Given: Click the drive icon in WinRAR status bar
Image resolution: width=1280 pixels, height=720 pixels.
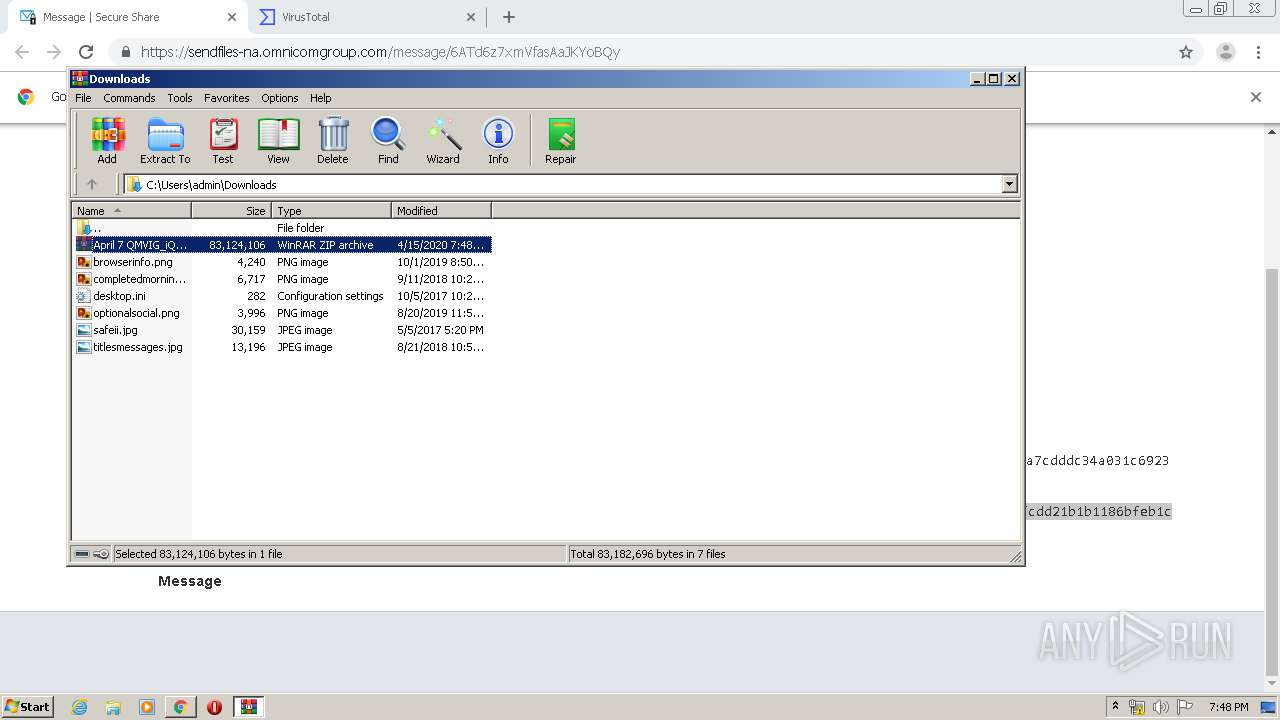Looking at the screenshot, I should tap(83, 554).
